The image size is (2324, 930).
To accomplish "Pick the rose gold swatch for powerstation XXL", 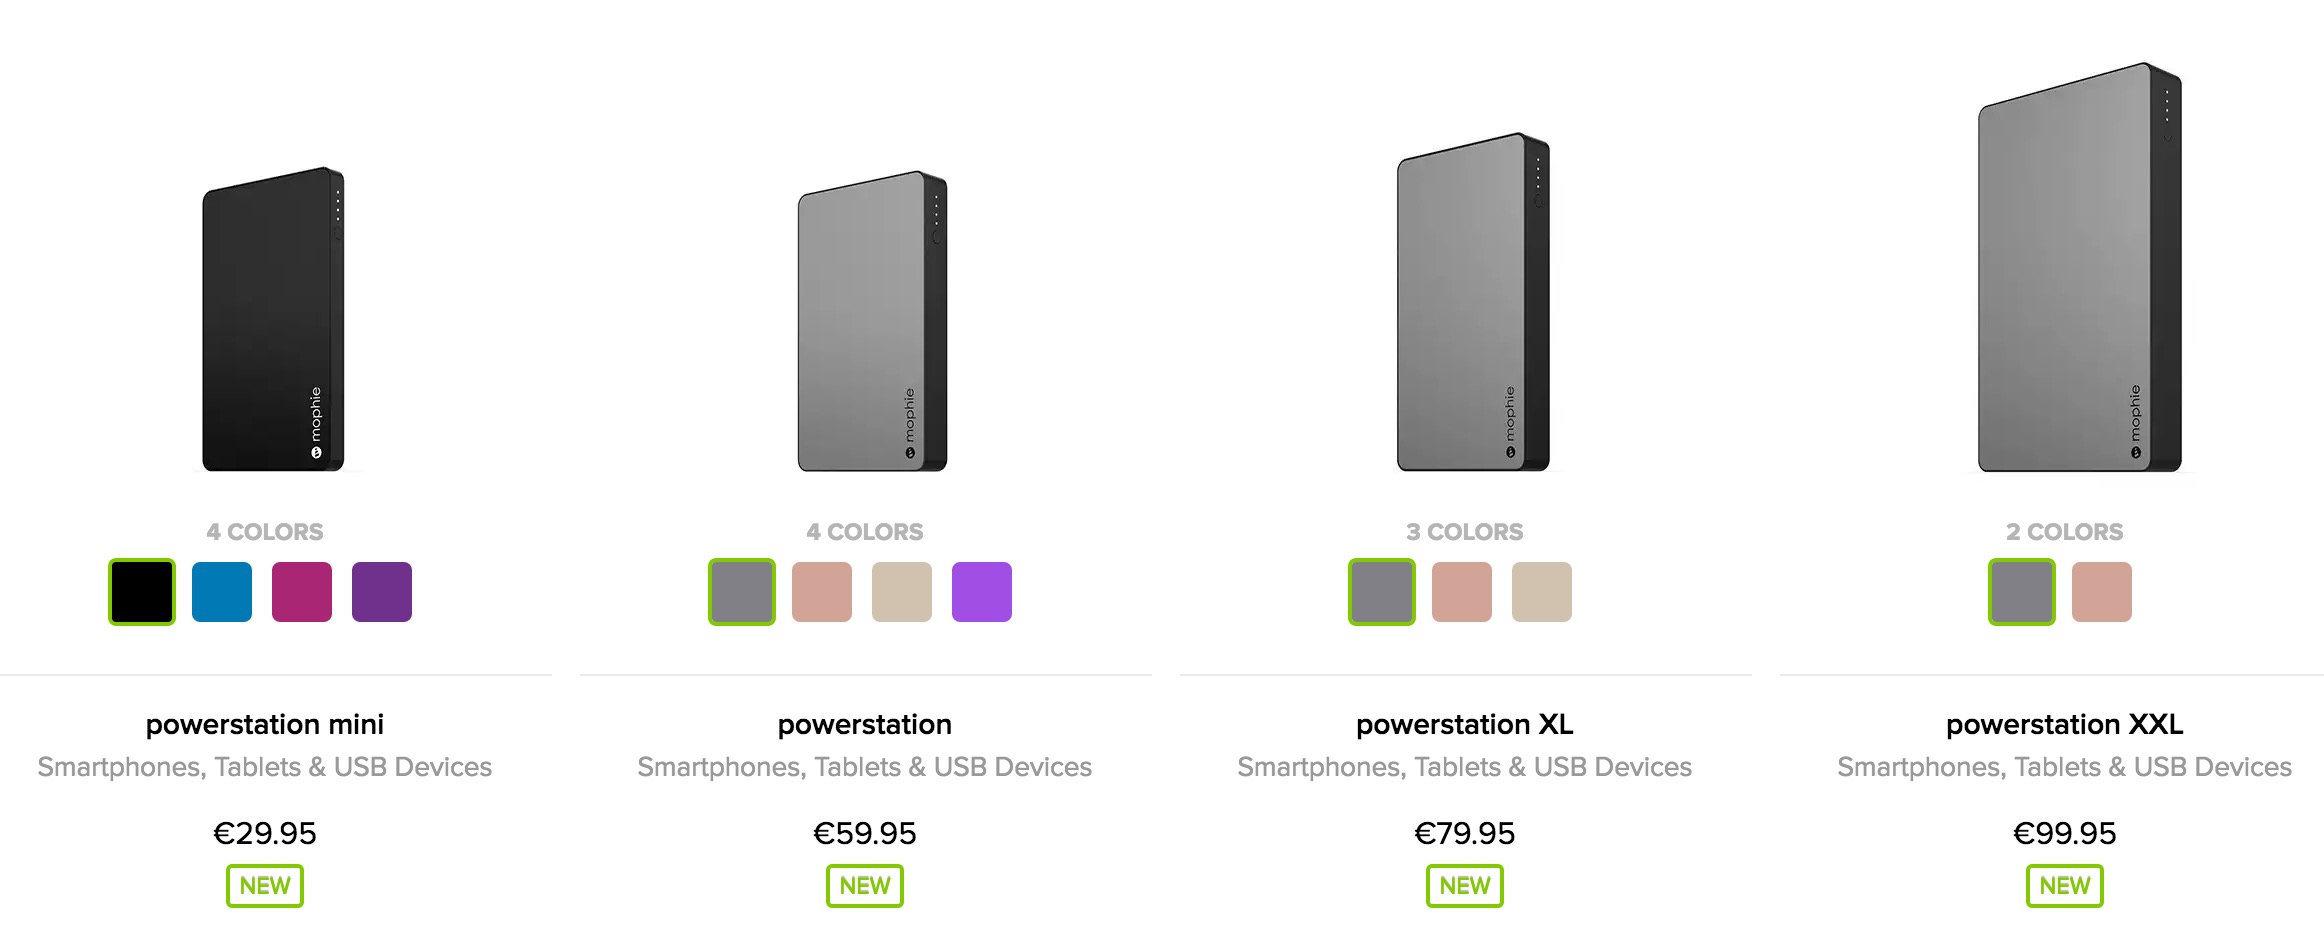I will (2101, 591).
